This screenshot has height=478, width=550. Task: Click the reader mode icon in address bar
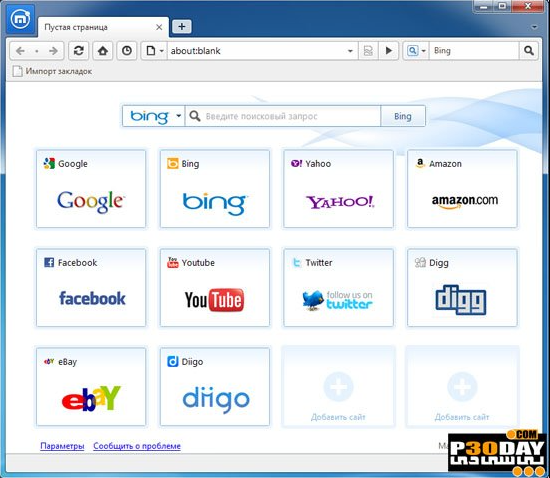pyautogui.click(x=368, y=51)
